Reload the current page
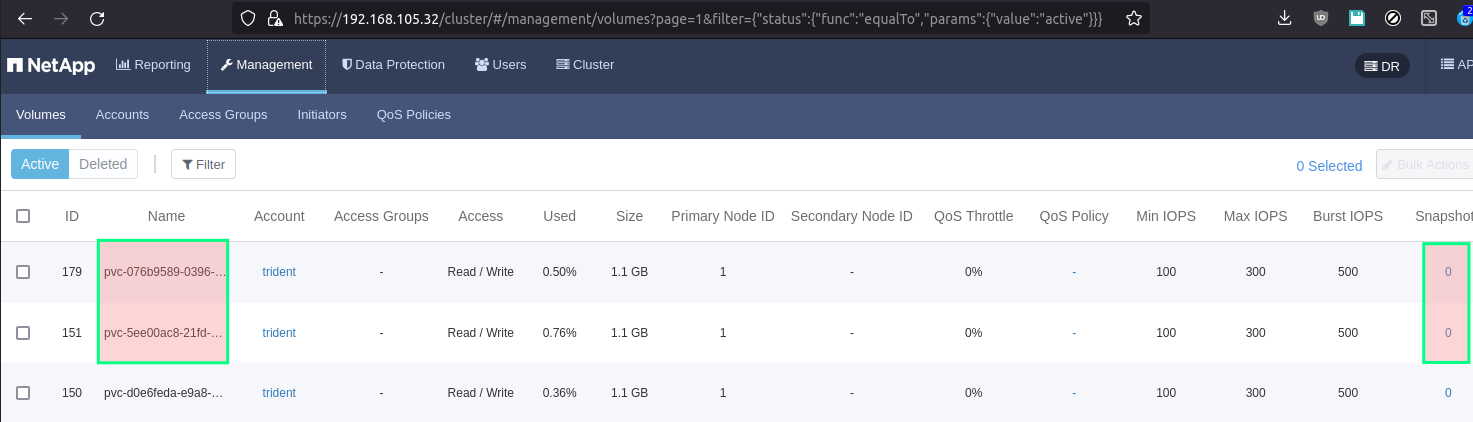1473x422 pixels. 97,19
